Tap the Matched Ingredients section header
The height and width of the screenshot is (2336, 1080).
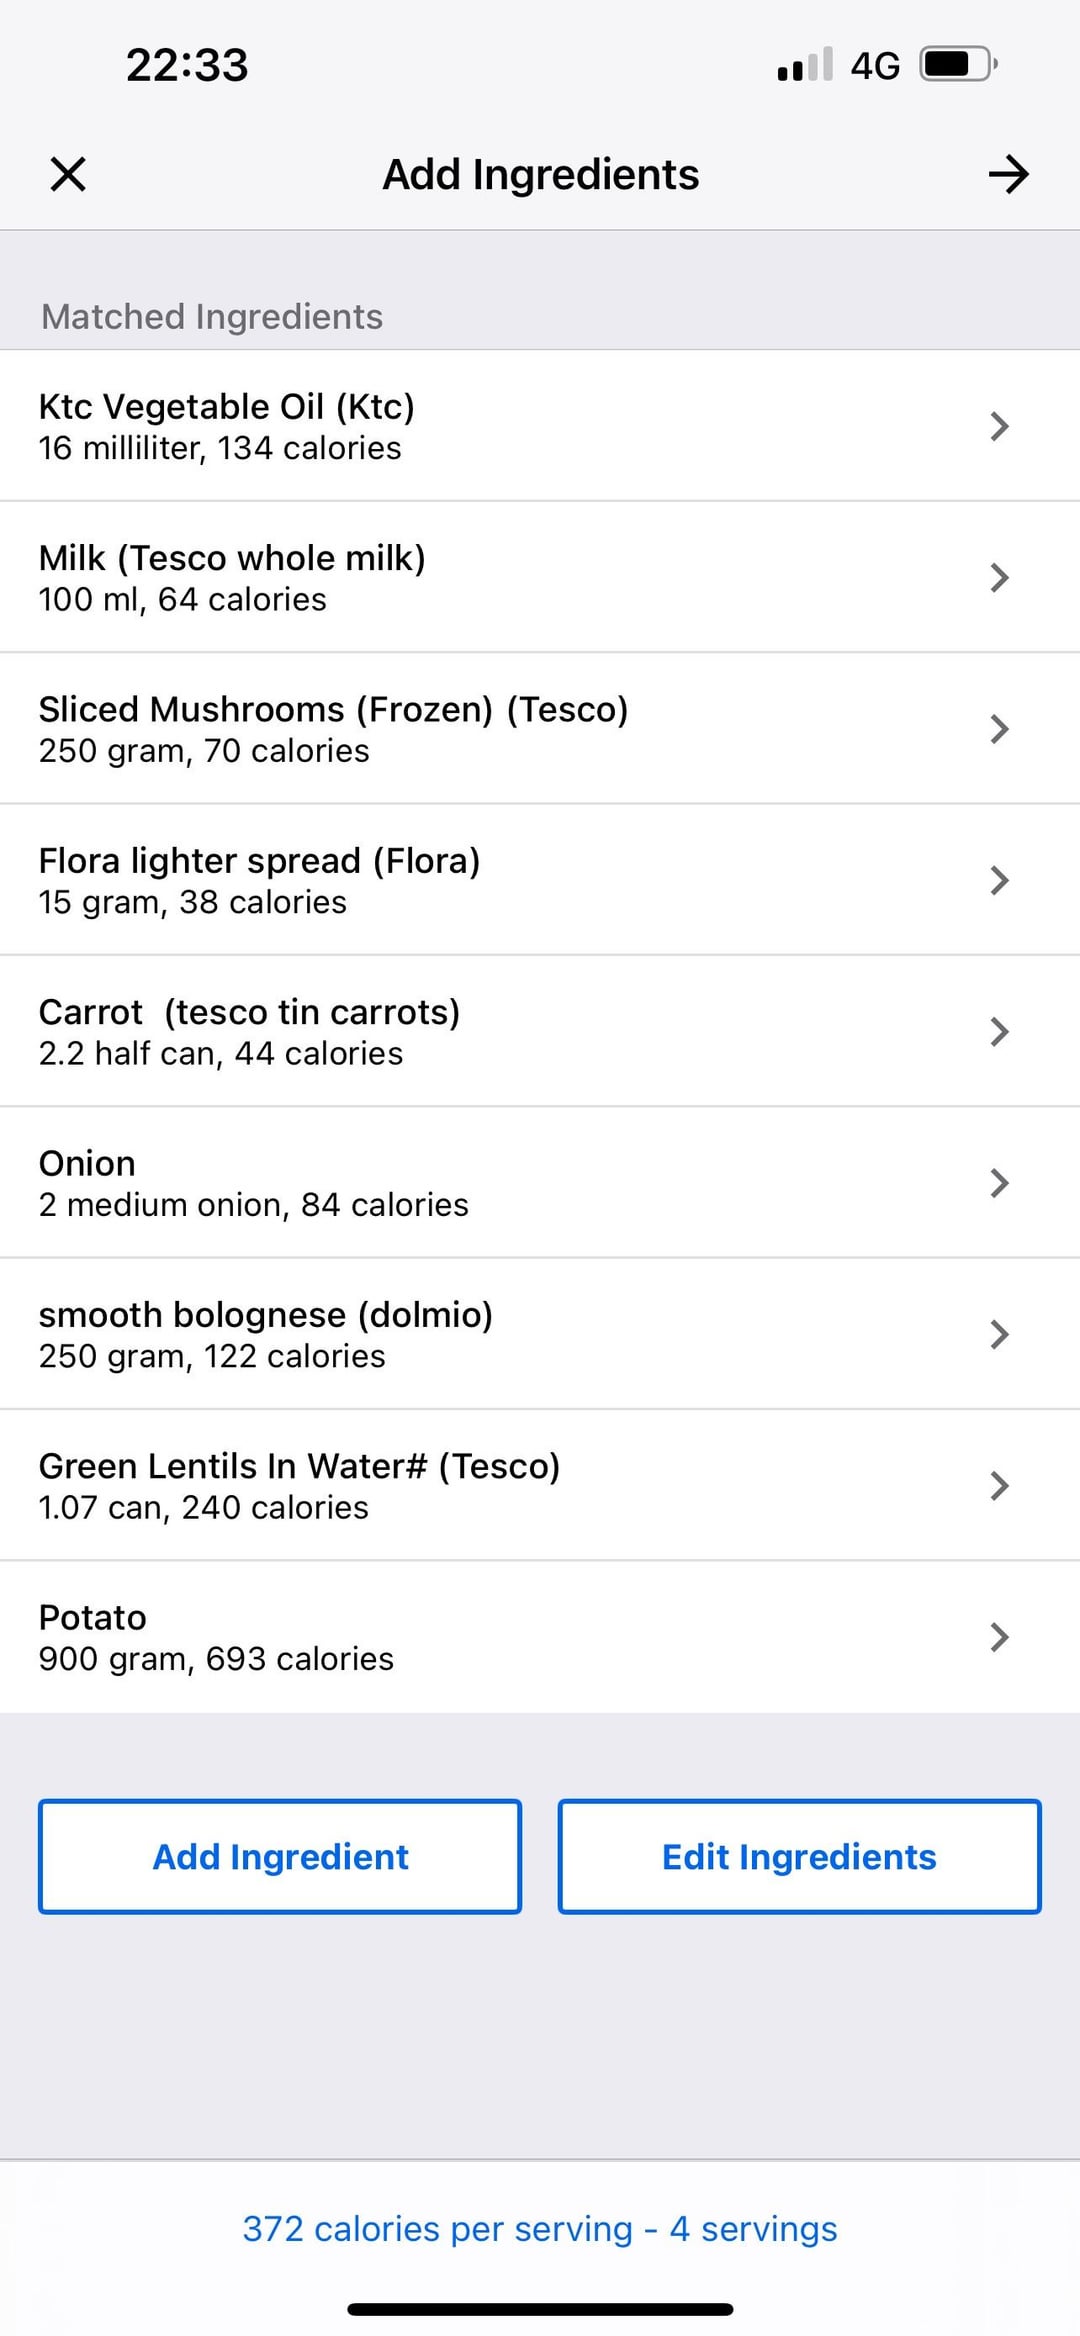212,316
